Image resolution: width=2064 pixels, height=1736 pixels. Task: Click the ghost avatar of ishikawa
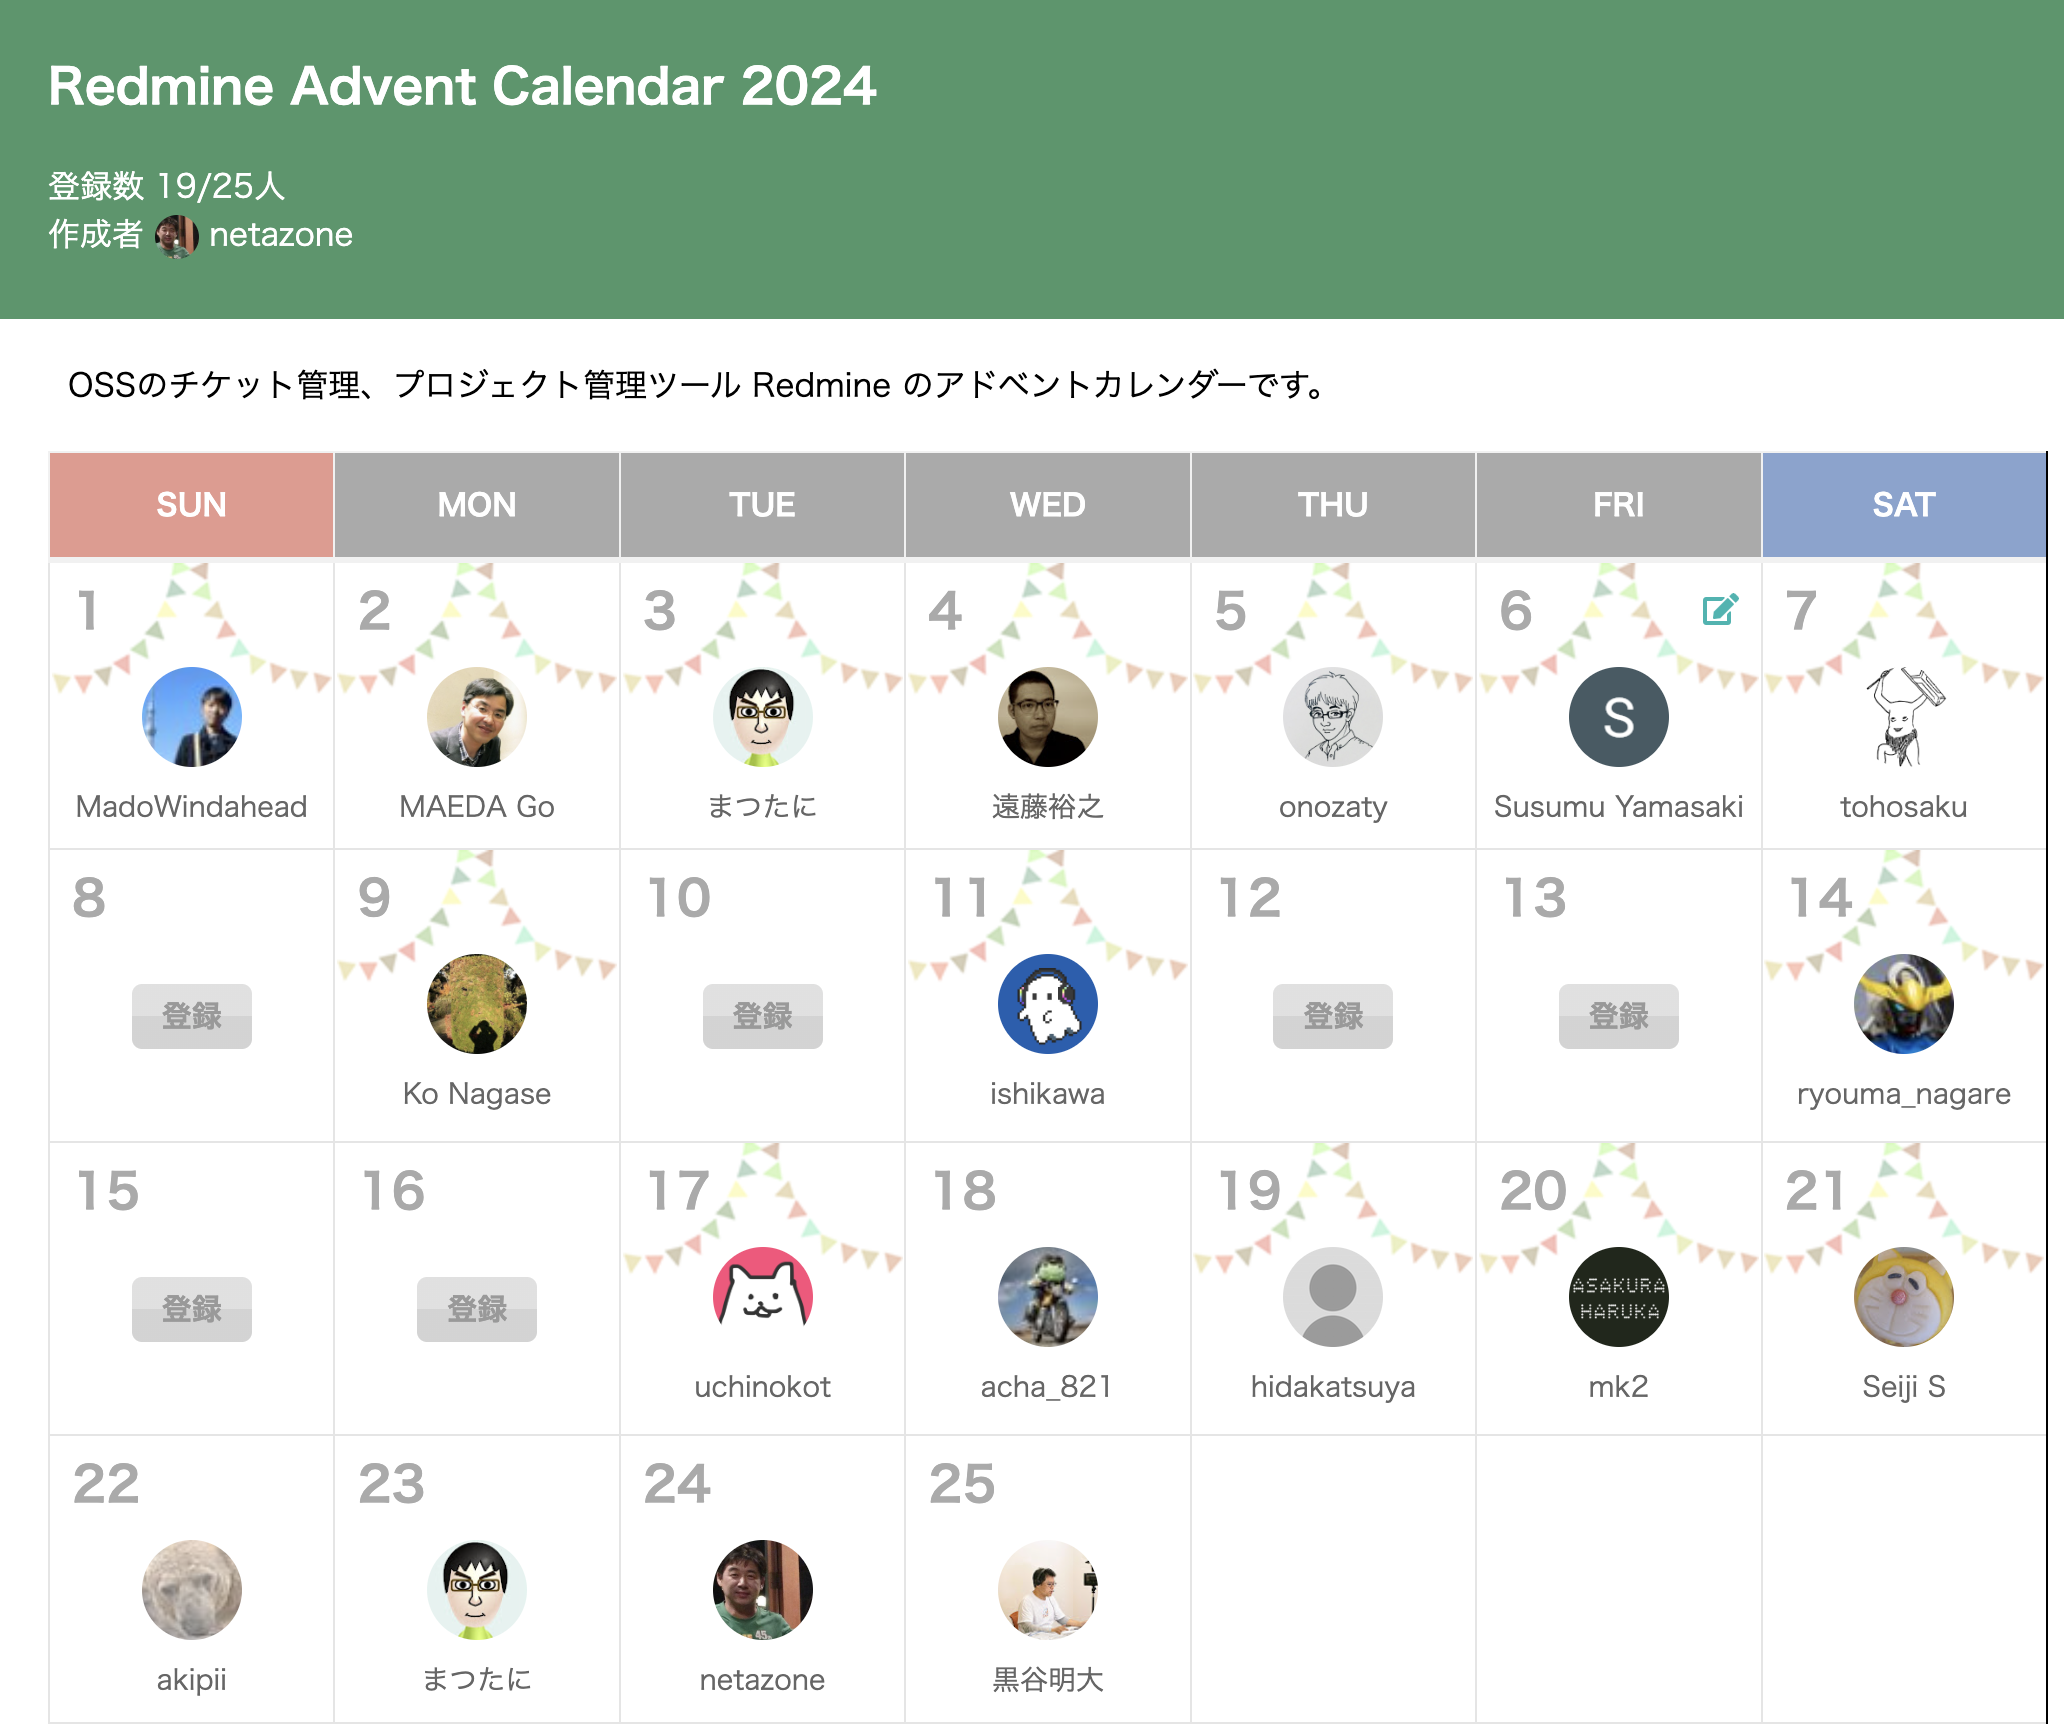tap(1047, 1004)
